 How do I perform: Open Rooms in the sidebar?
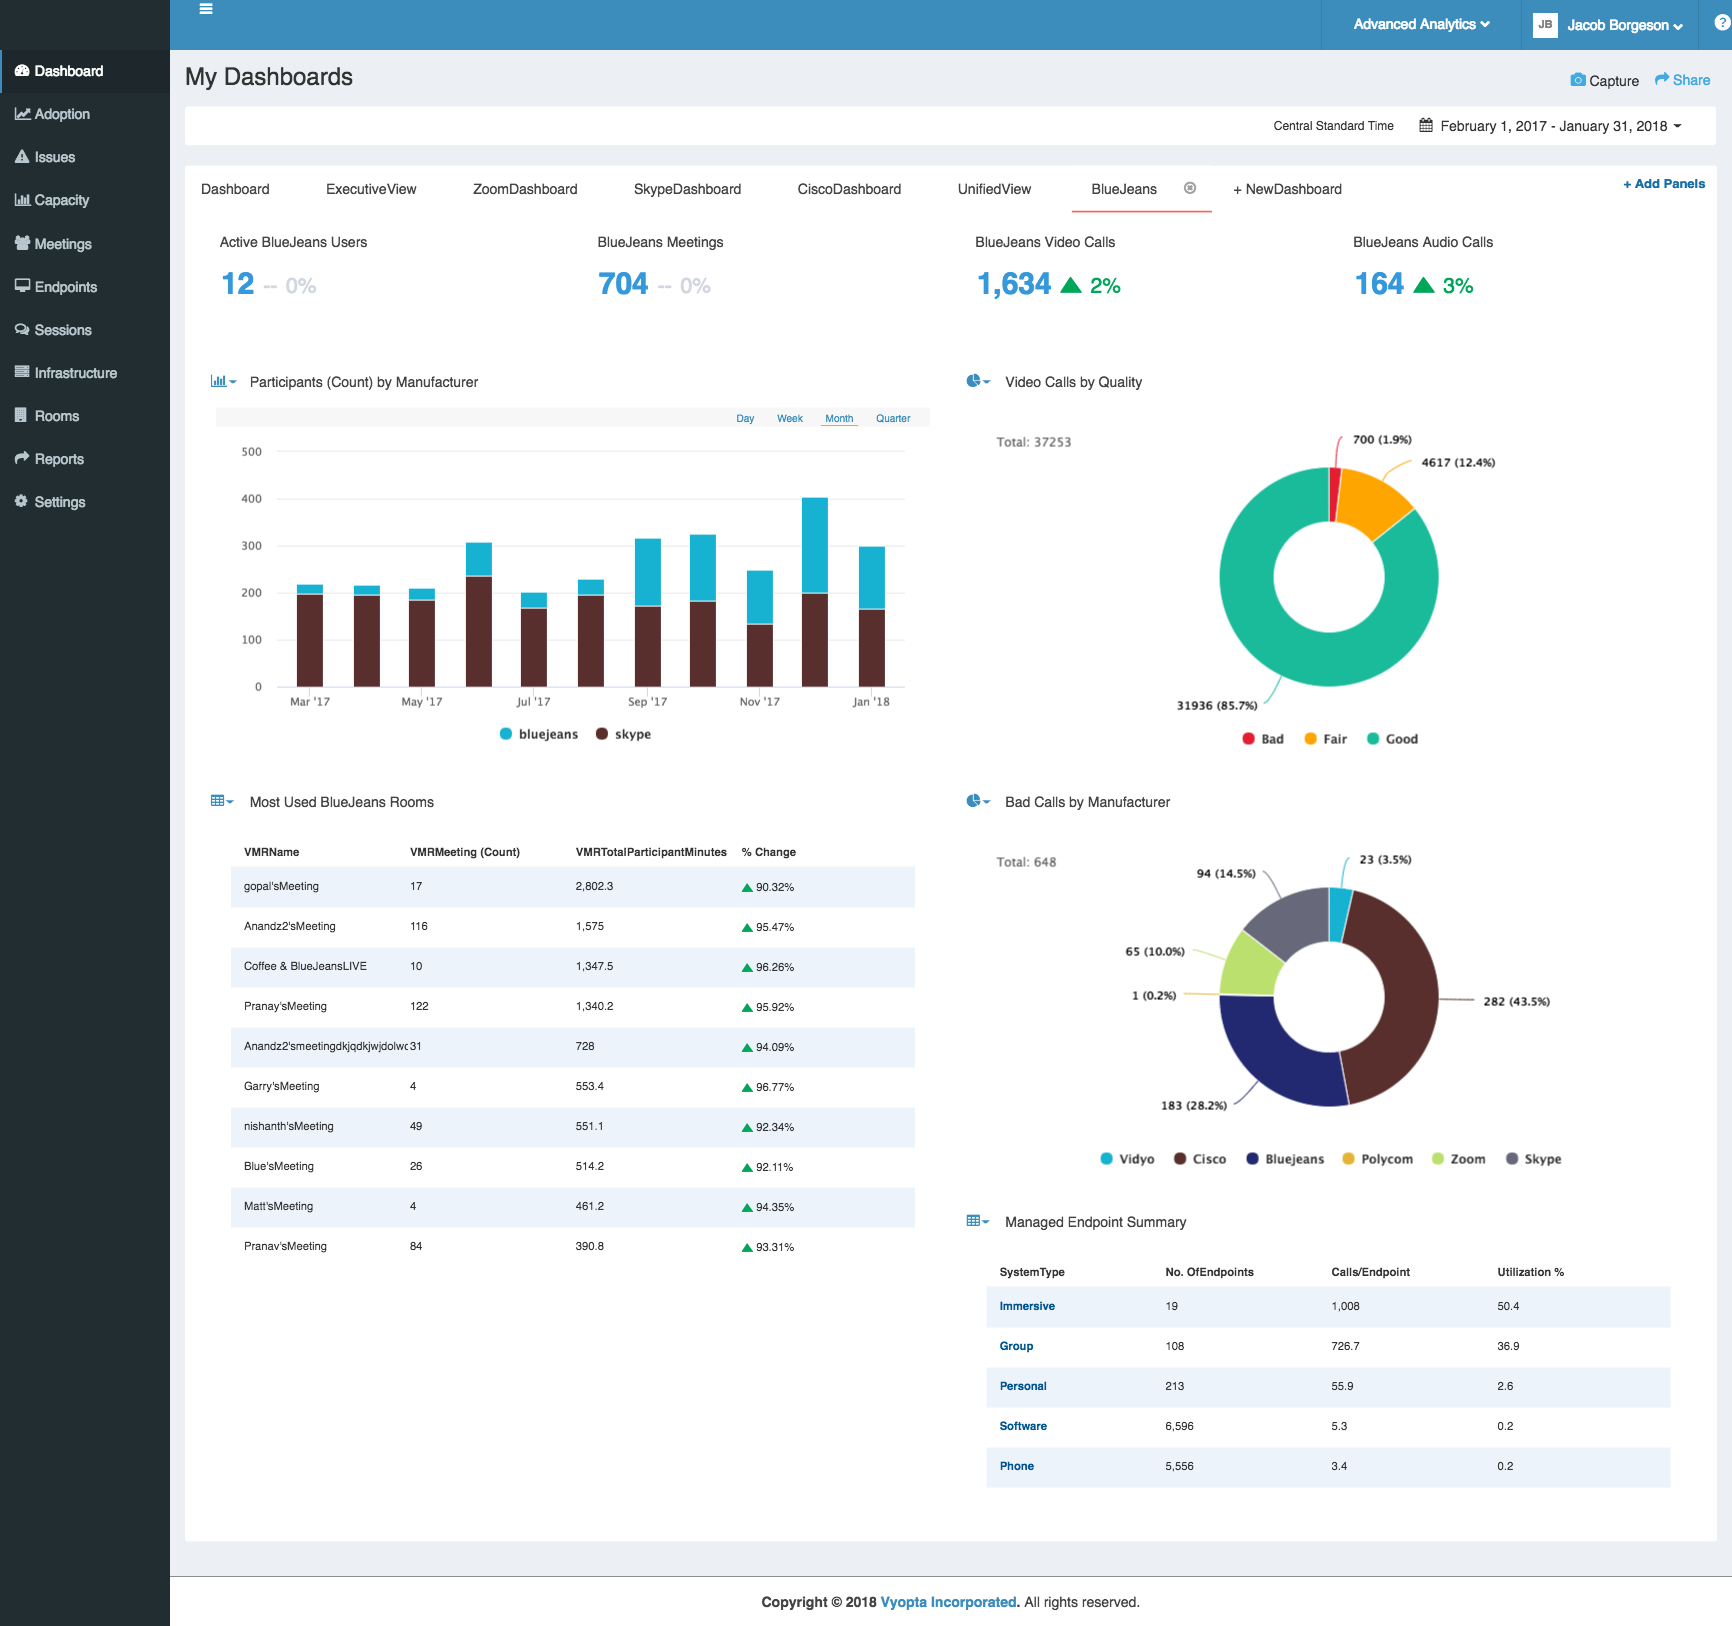(x=85, y=416)
